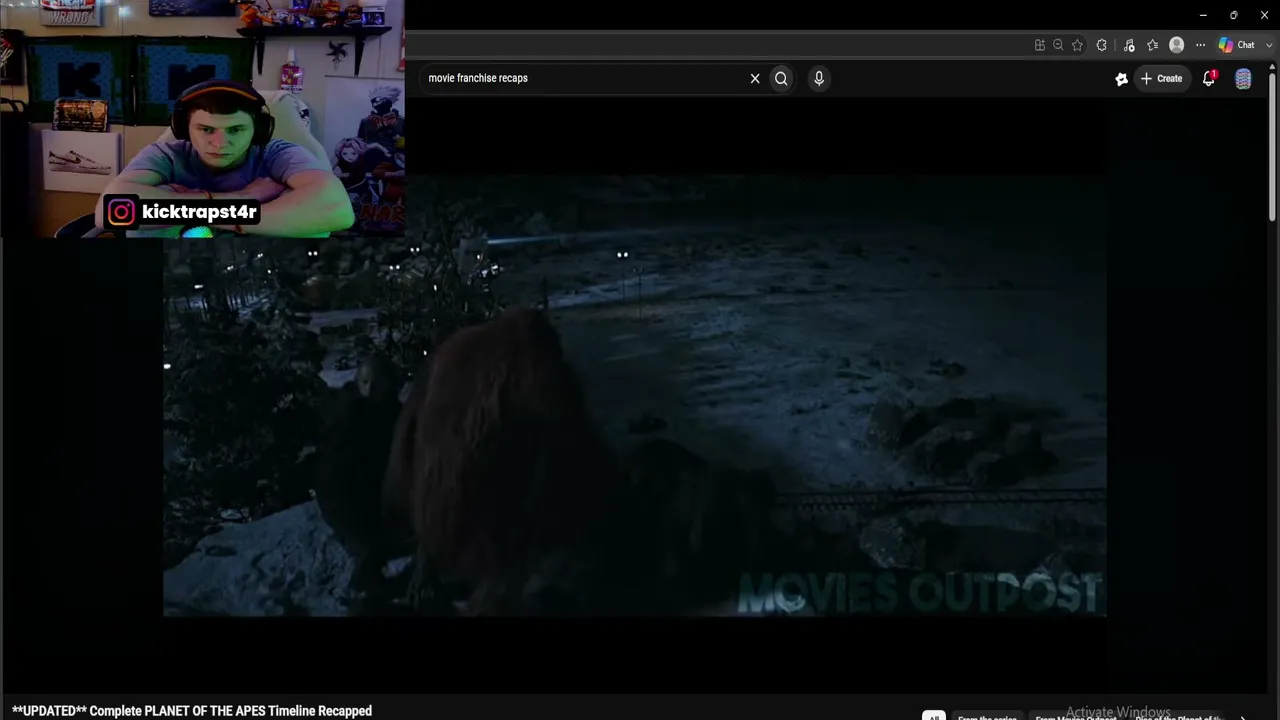Clear the YouTube search box text

point(755,78)
